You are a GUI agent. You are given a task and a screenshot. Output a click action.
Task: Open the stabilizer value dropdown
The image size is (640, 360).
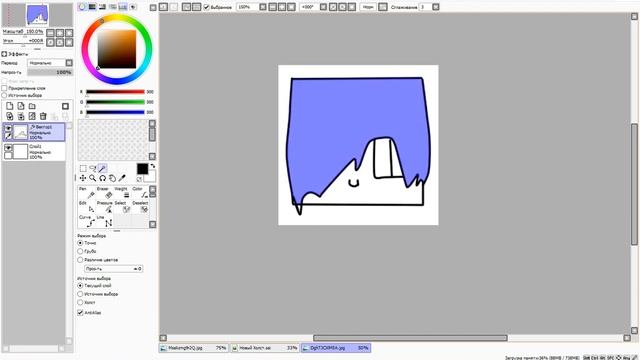[x=436, y=7]
